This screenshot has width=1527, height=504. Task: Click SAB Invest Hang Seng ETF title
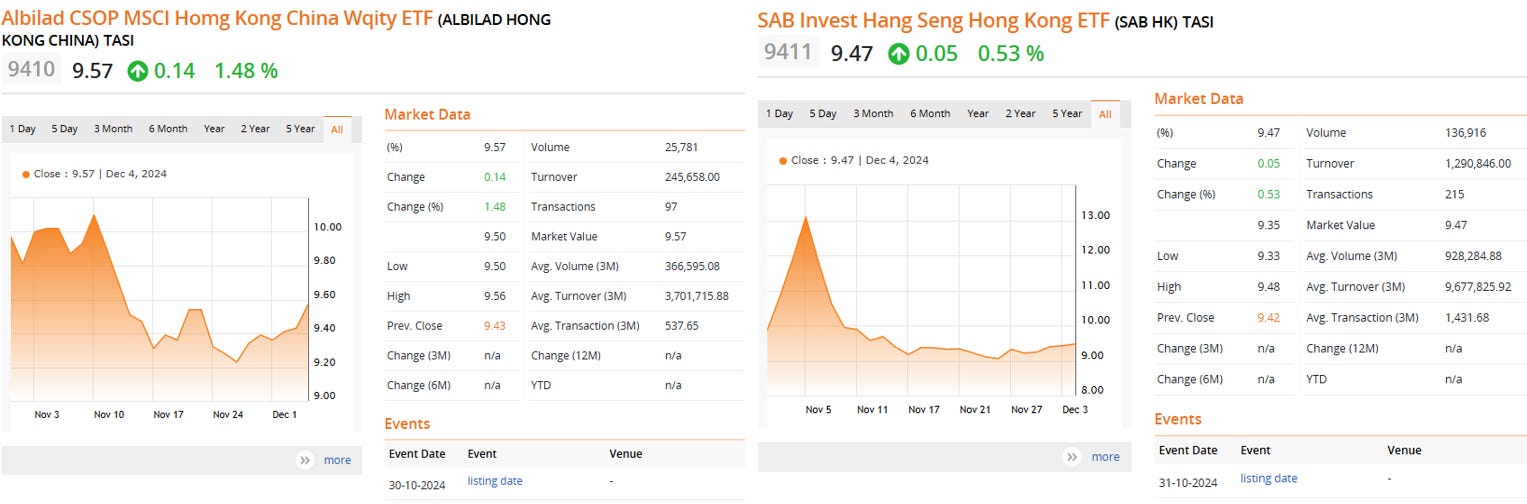(934, 20)
